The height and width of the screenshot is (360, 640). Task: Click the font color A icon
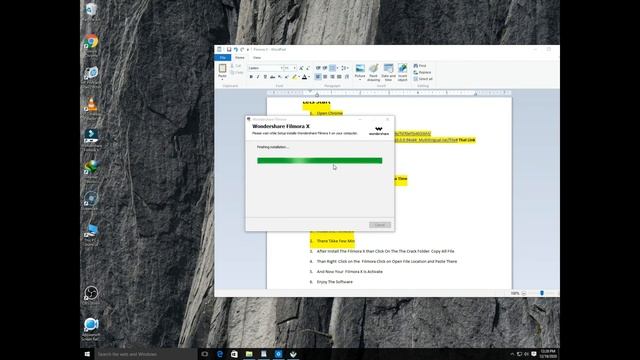[x=304, y=77]
